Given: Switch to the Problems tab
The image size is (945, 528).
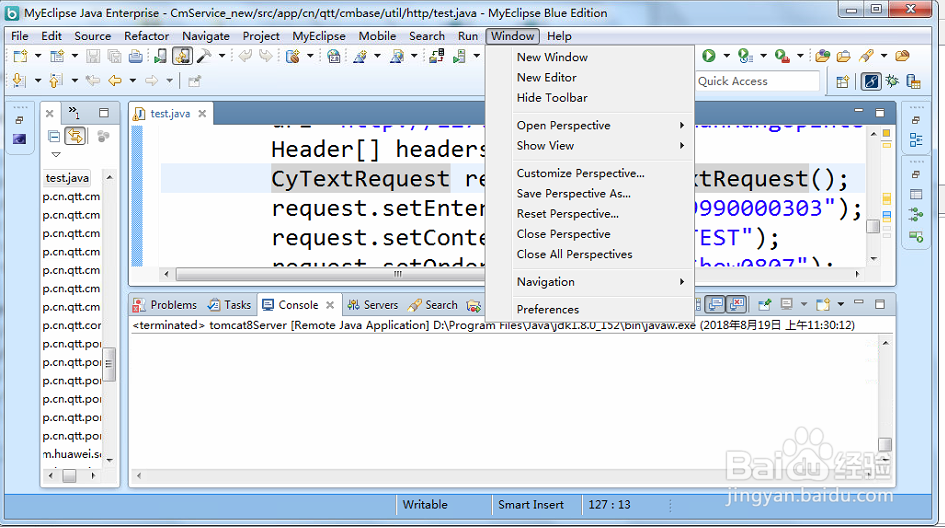Looking at the screenshot, I should (165, 305).
